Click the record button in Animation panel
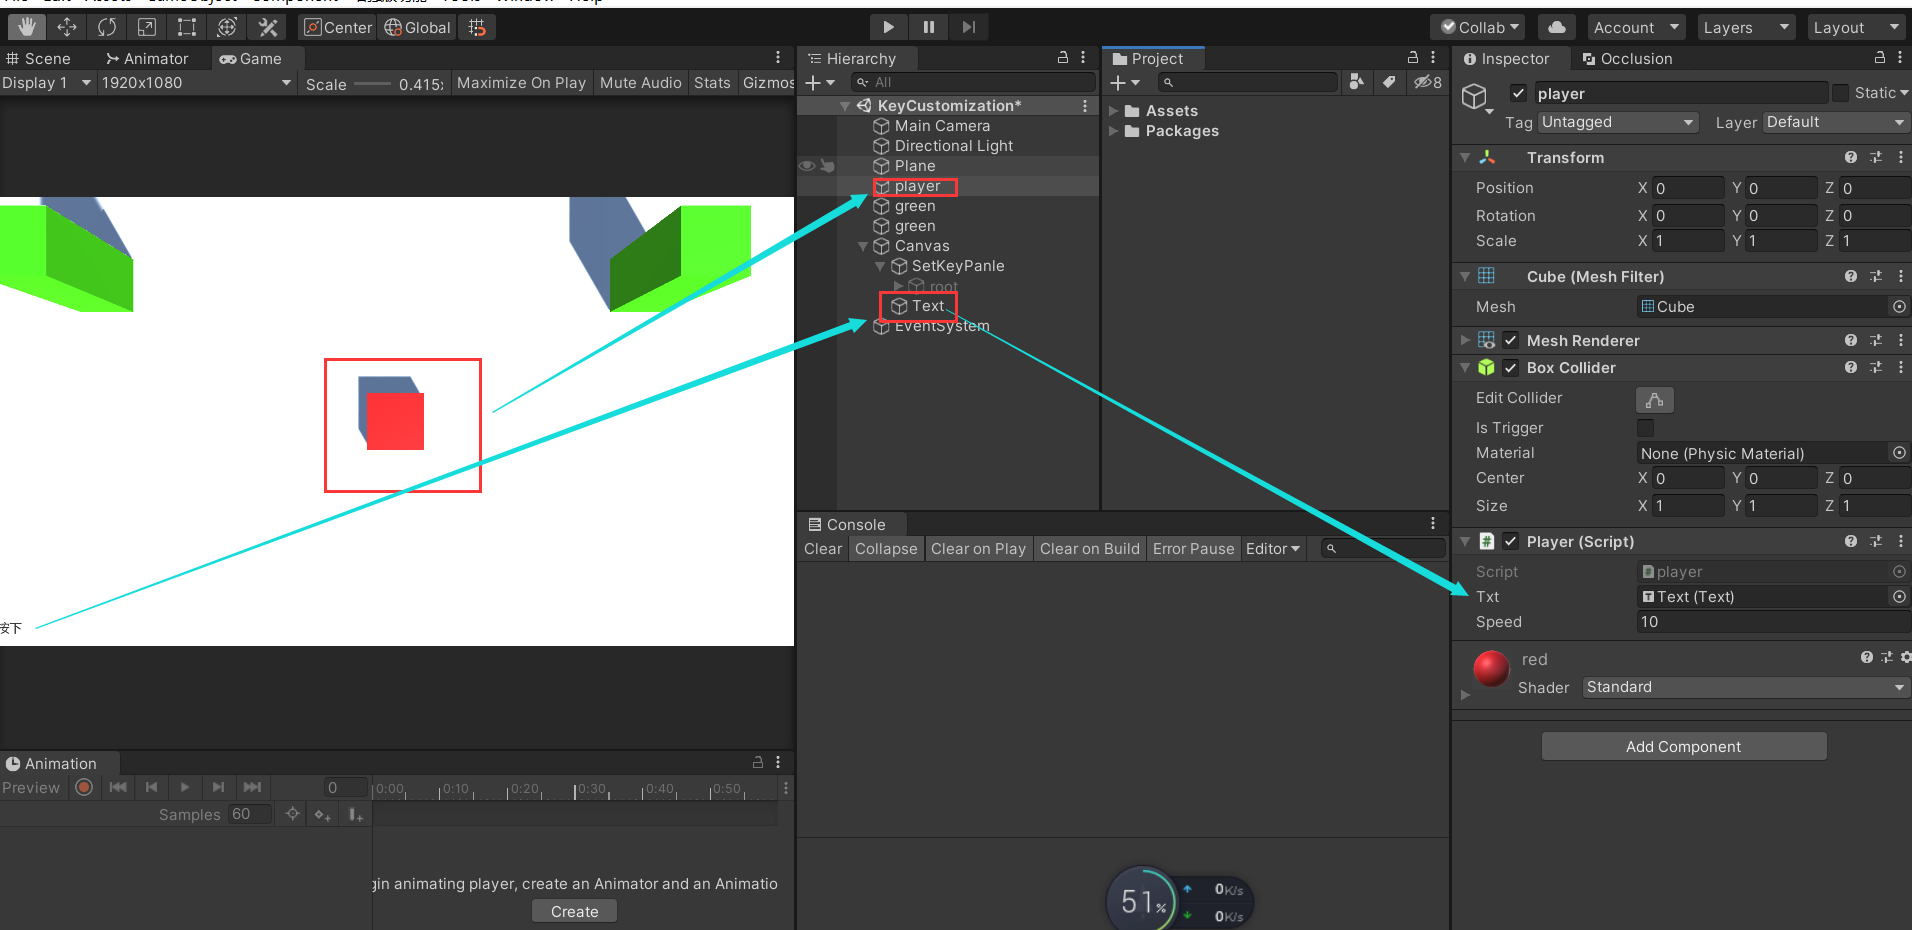1912x930 pixels. coord(84,787)
